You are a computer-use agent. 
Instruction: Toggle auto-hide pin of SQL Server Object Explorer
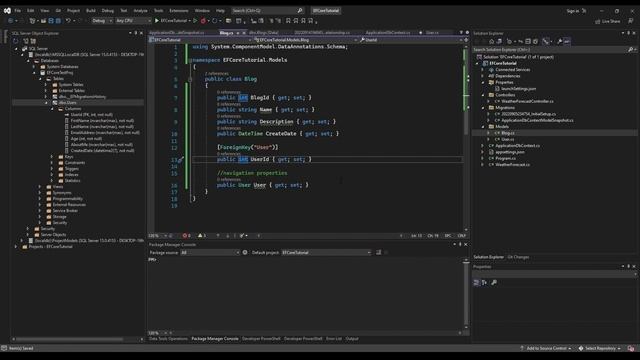(136, 33)
